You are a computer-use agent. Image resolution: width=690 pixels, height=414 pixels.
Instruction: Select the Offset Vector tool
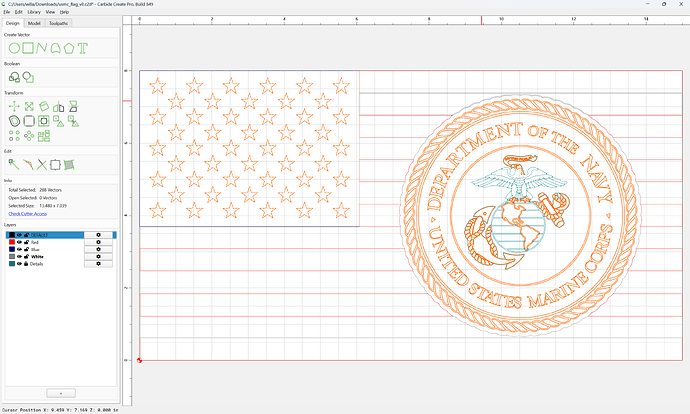coord(14,121)
